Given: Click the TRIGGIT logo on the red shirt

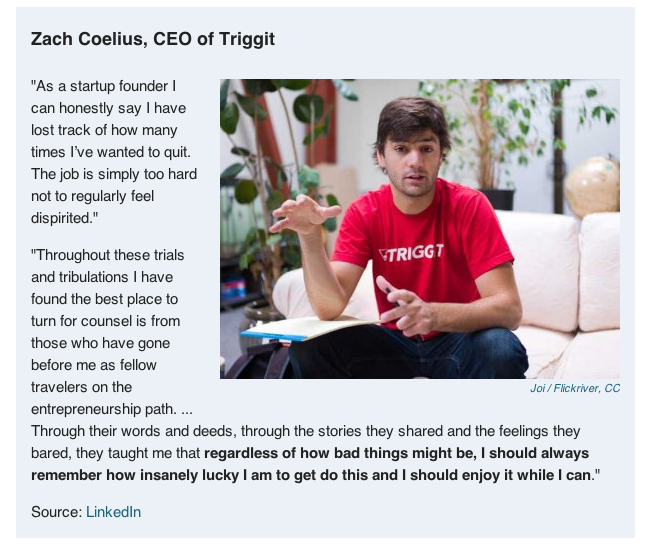Looking at the screenshot, I should [412, 253].
